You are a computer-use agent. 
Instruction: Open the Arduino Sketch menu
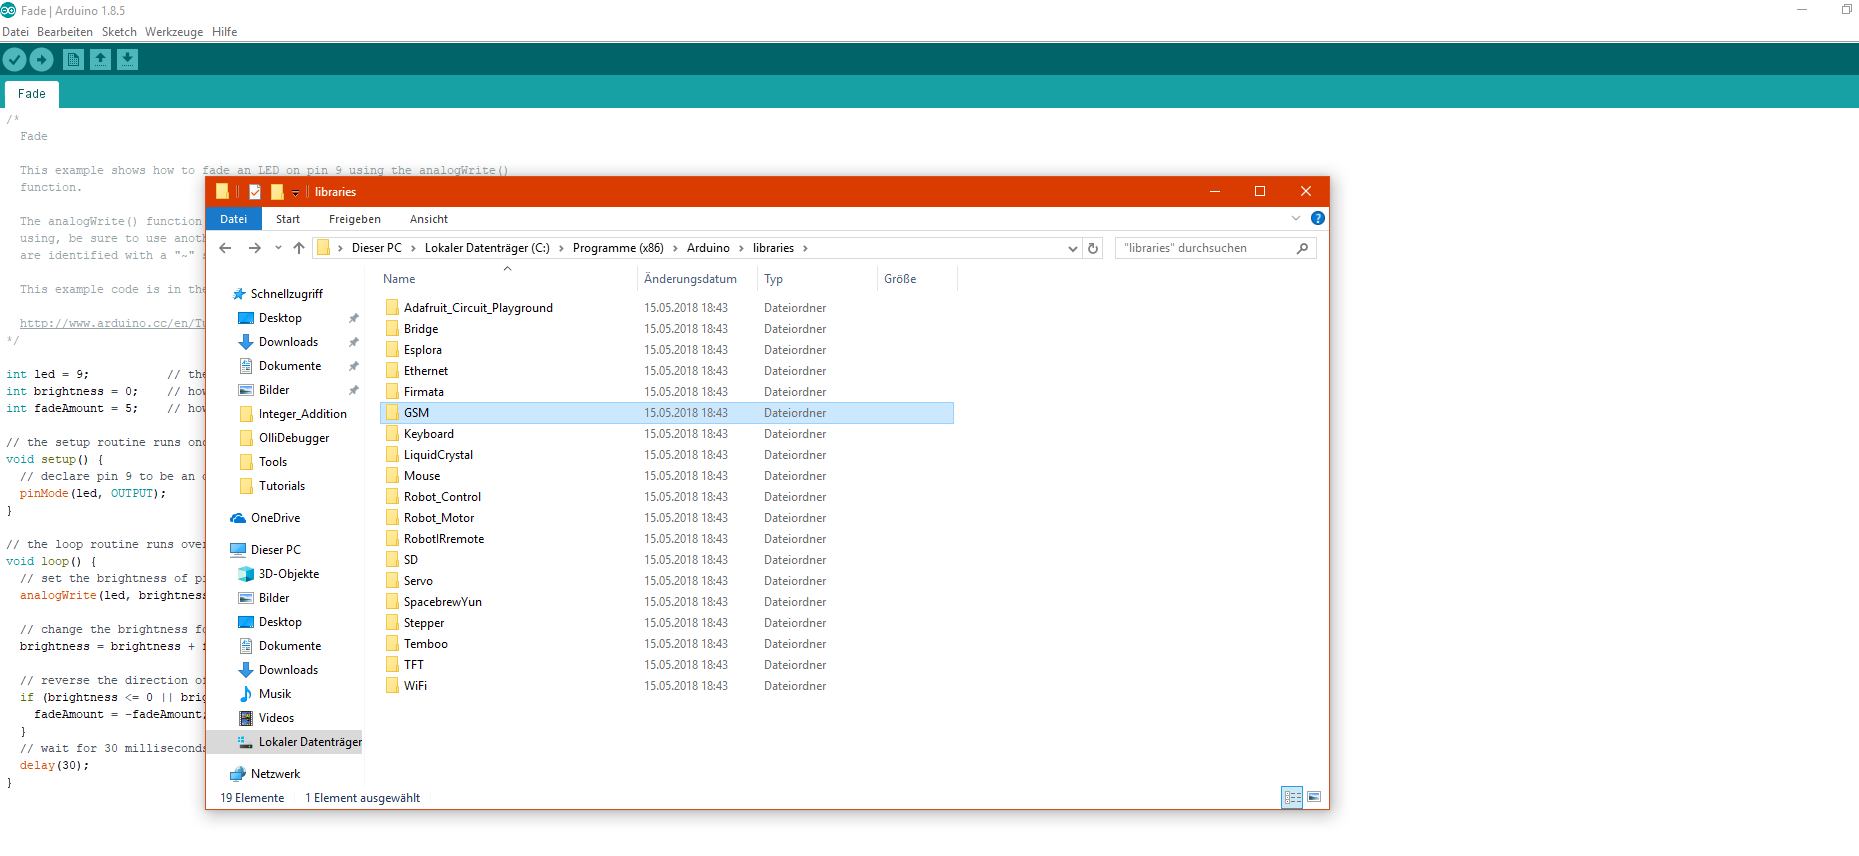119,32
